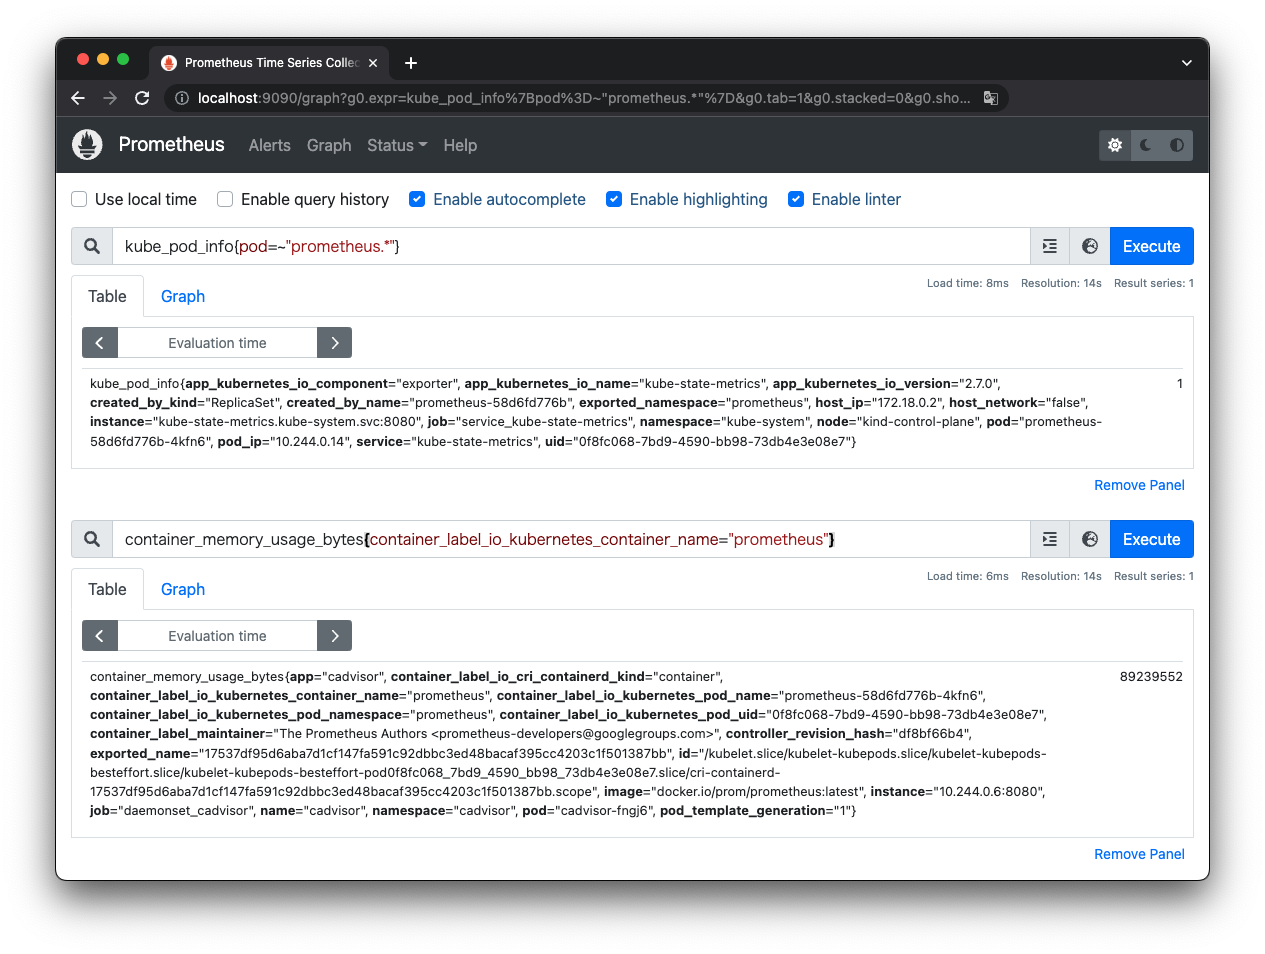
Task: View site information icon in address bar
Action: [x=182, y=98]
